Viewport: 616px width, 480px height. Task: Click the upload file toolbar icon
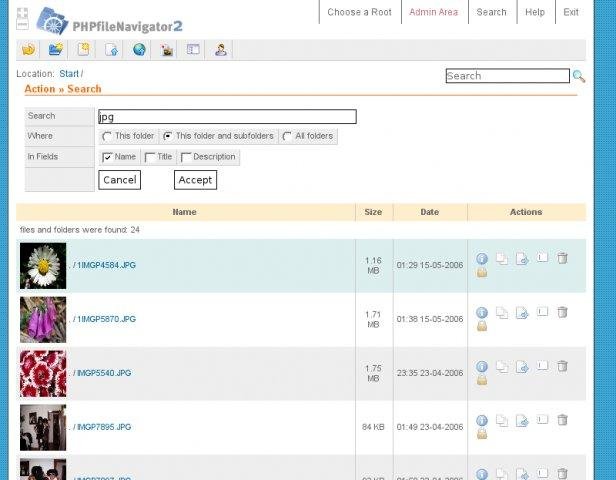[x=112, y=49]
